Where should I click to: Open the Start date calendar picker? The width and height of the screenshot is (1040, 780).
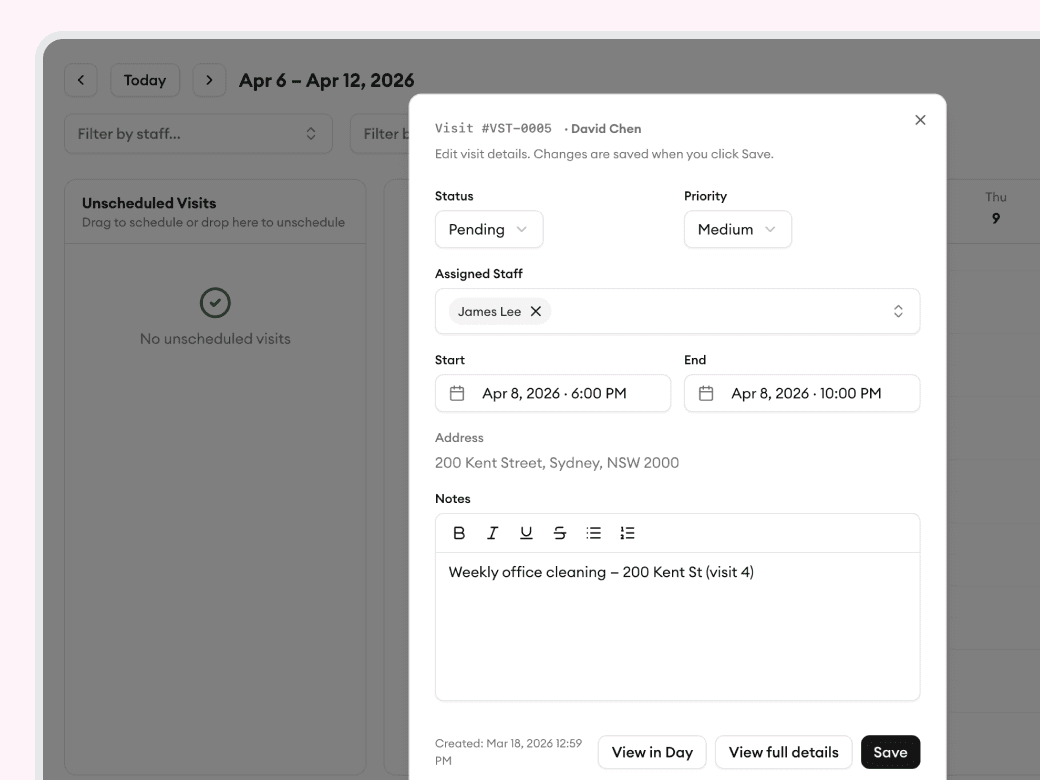pos(458,393)
